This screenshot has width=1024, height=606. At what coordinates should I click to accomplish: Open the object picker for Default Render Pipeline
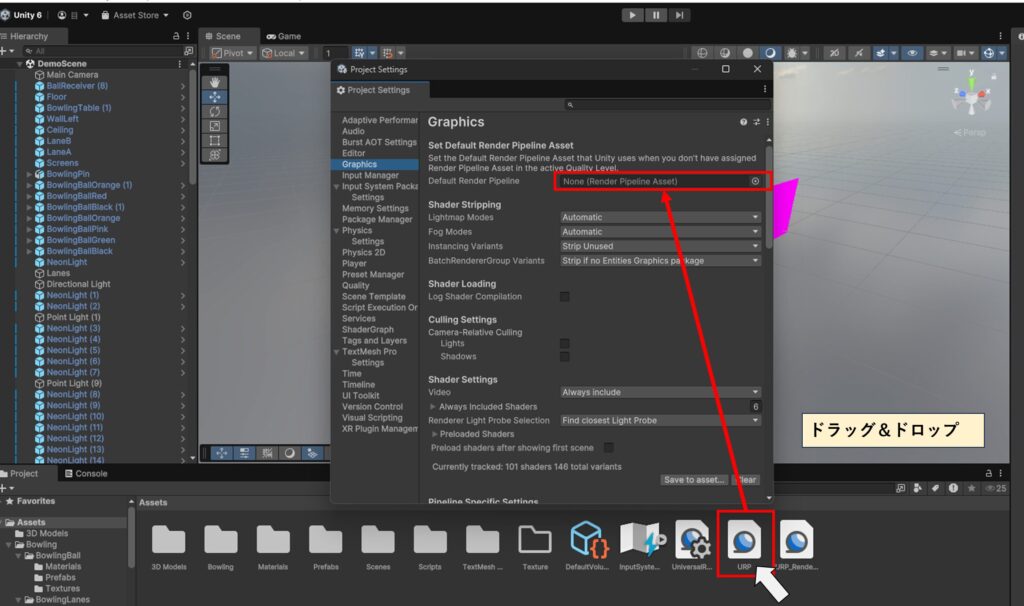click(755, 181)
